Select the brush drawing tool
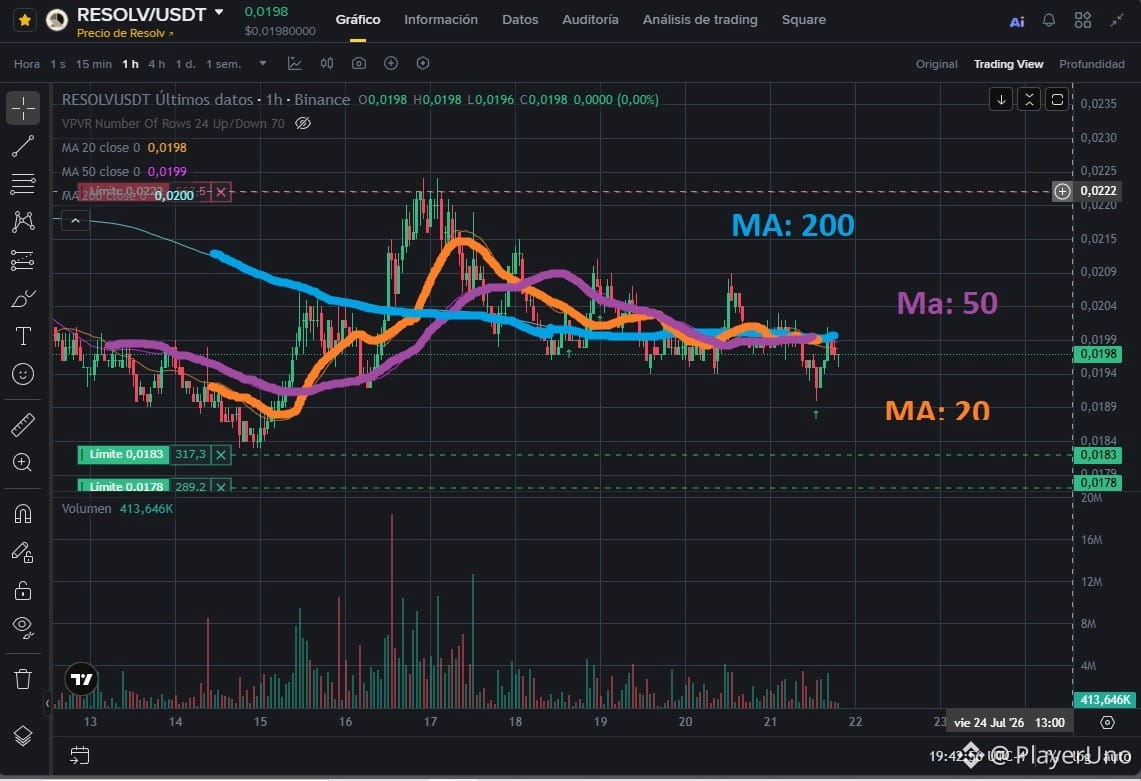Image resolution: width=1141 pixels, height=781 pixels. pyautogui.click(x=23, y=298)
